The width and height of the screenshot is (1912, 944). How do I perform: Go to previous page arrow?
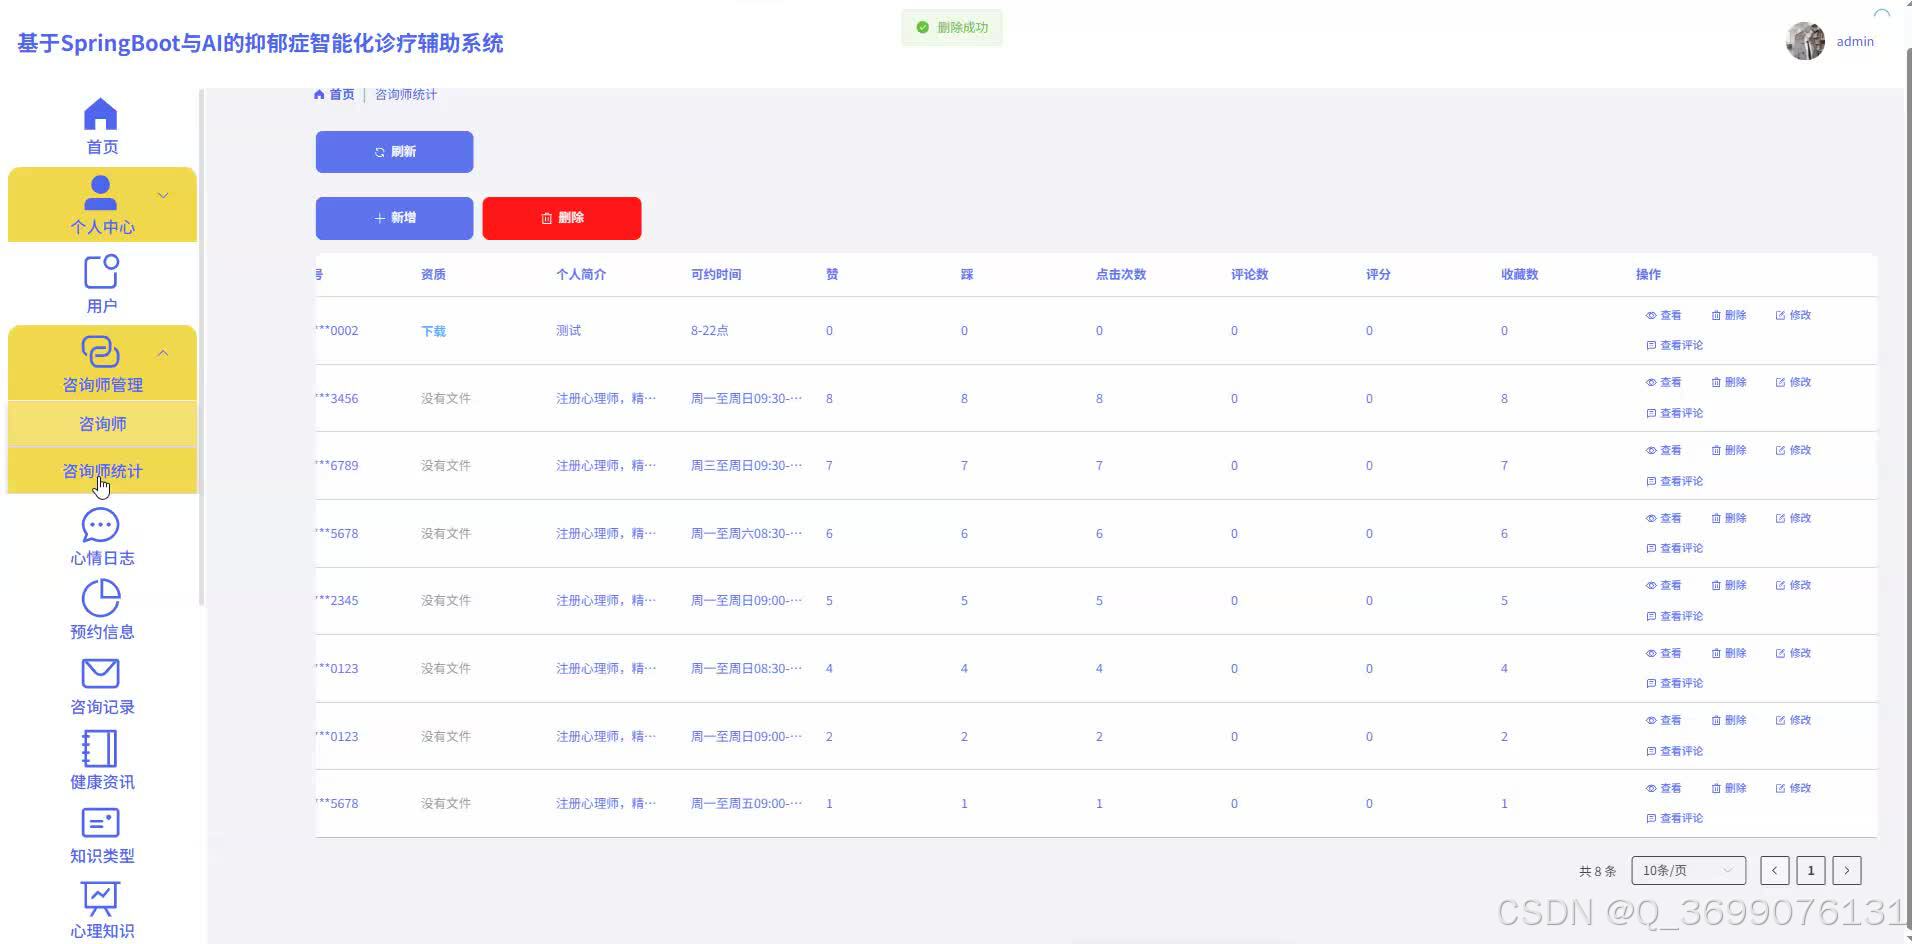(x=1775, y=870)
